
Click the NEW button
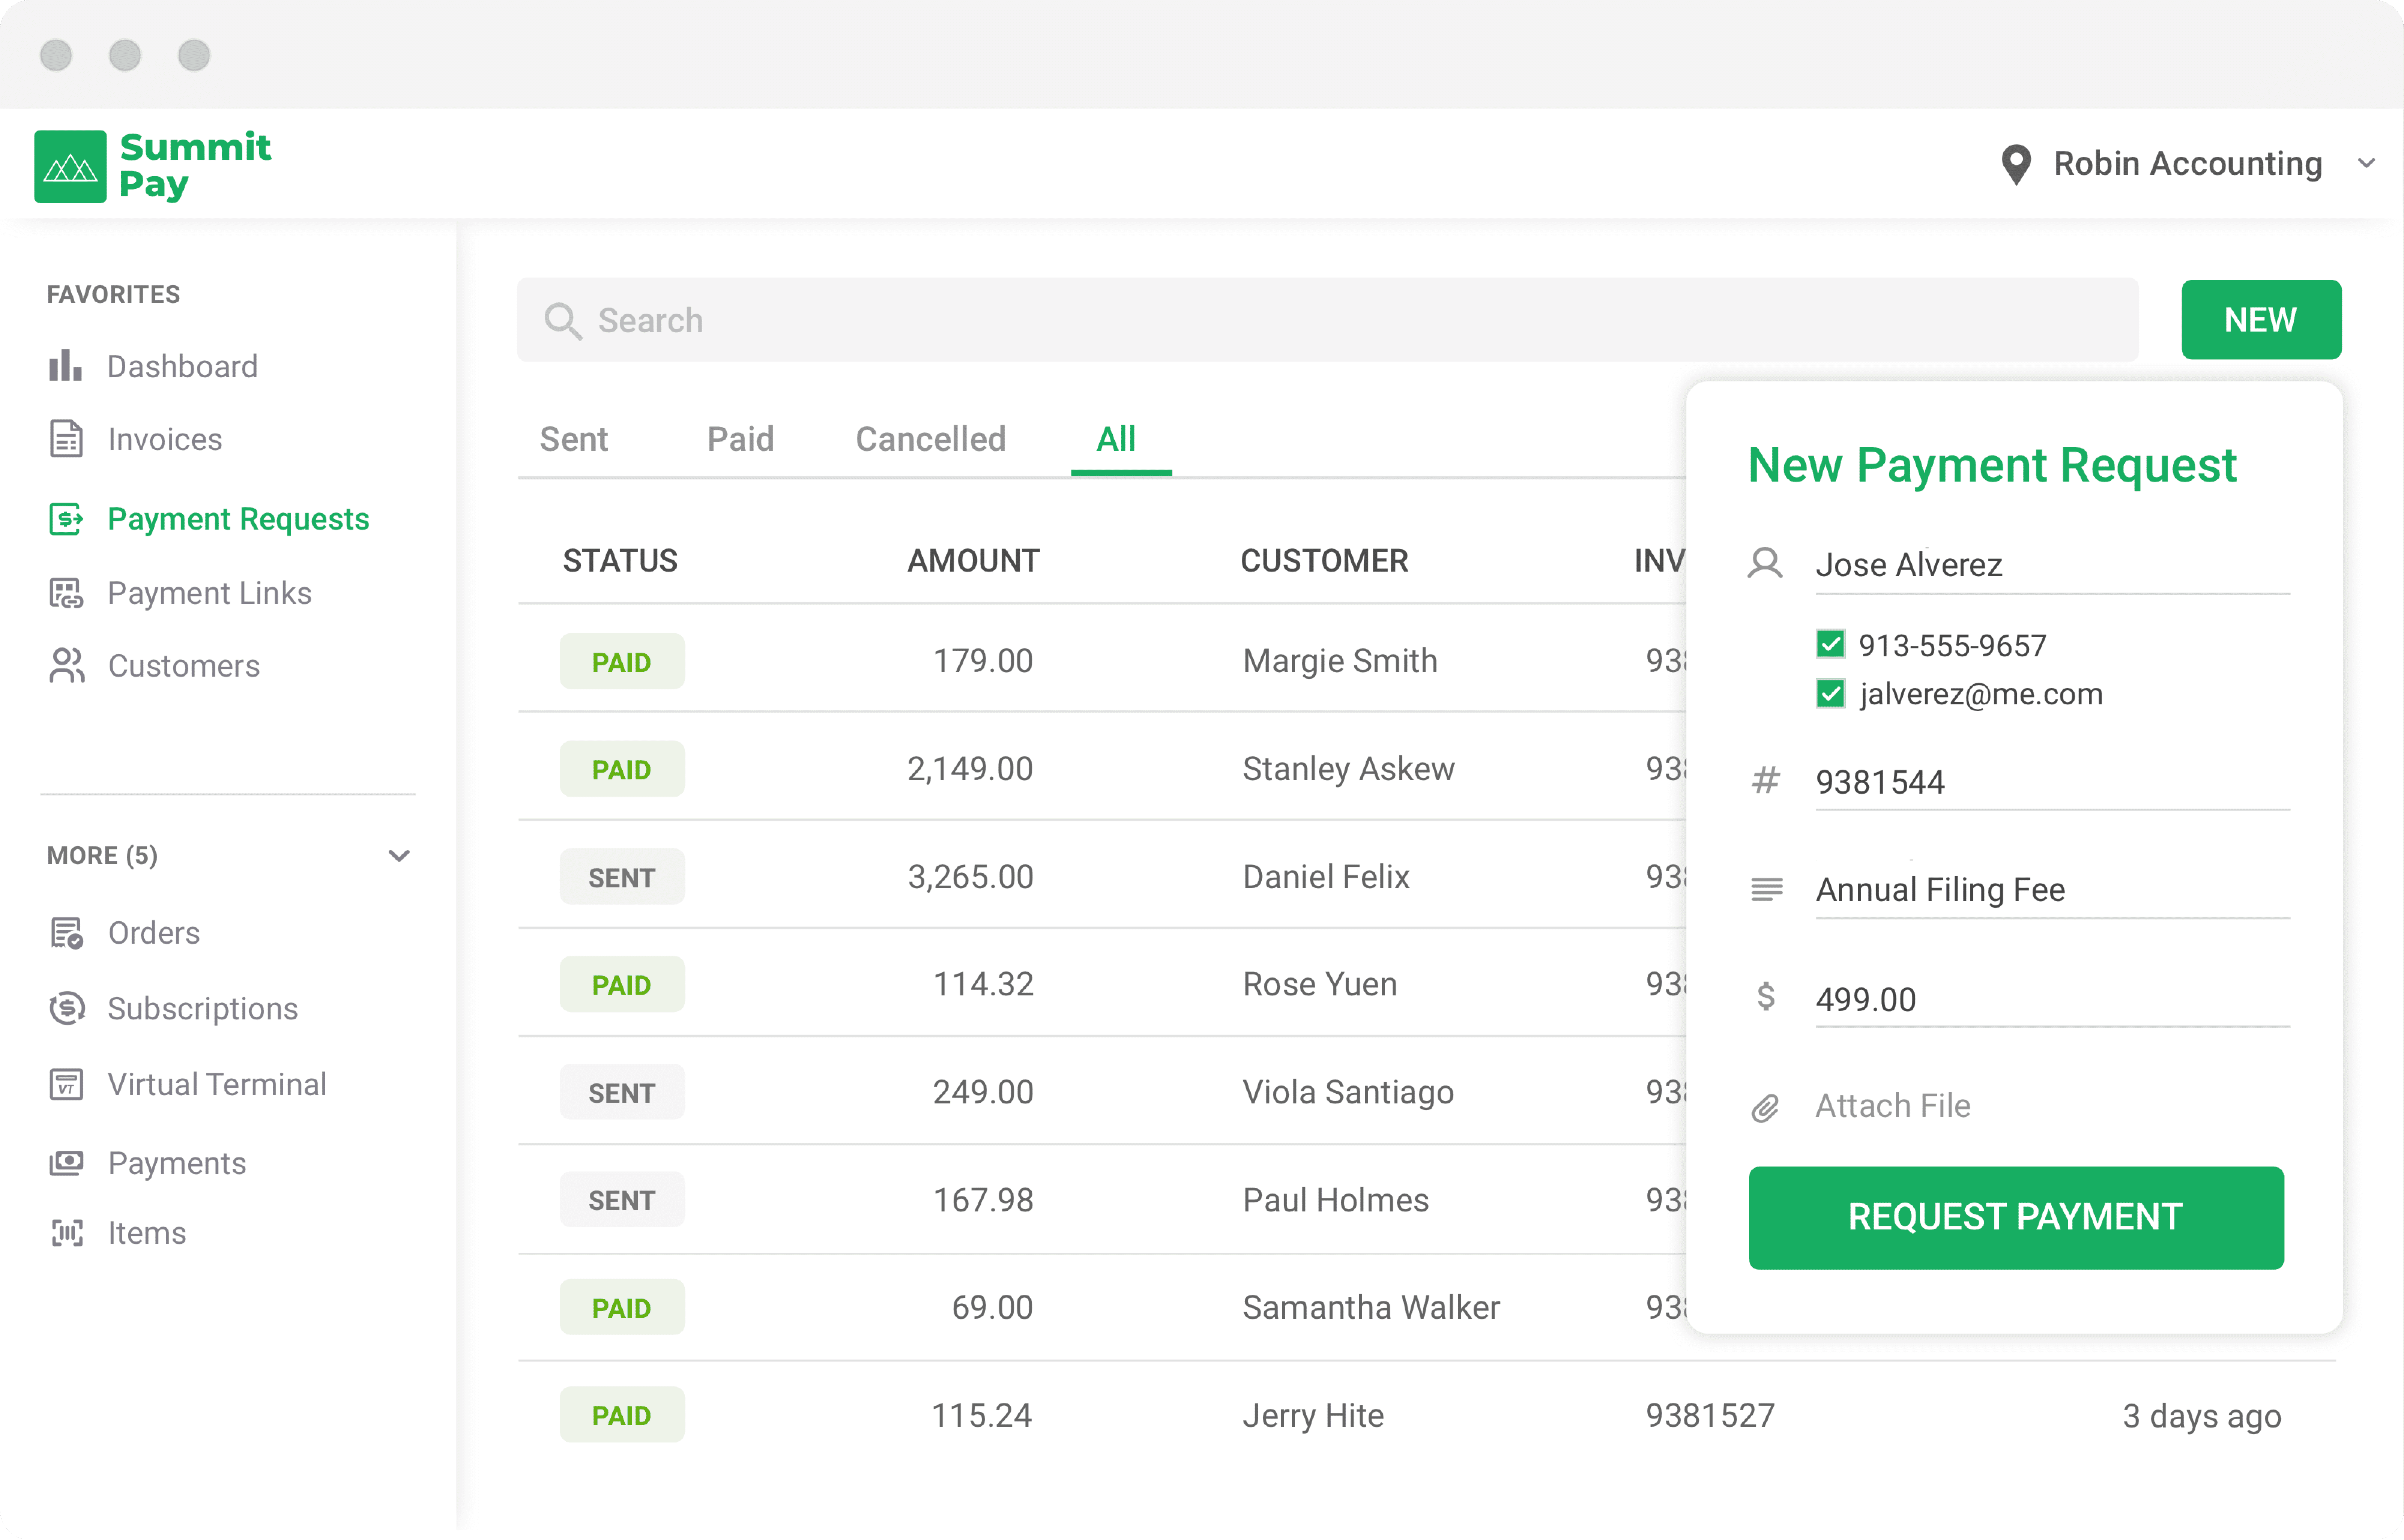[2261, 319]
